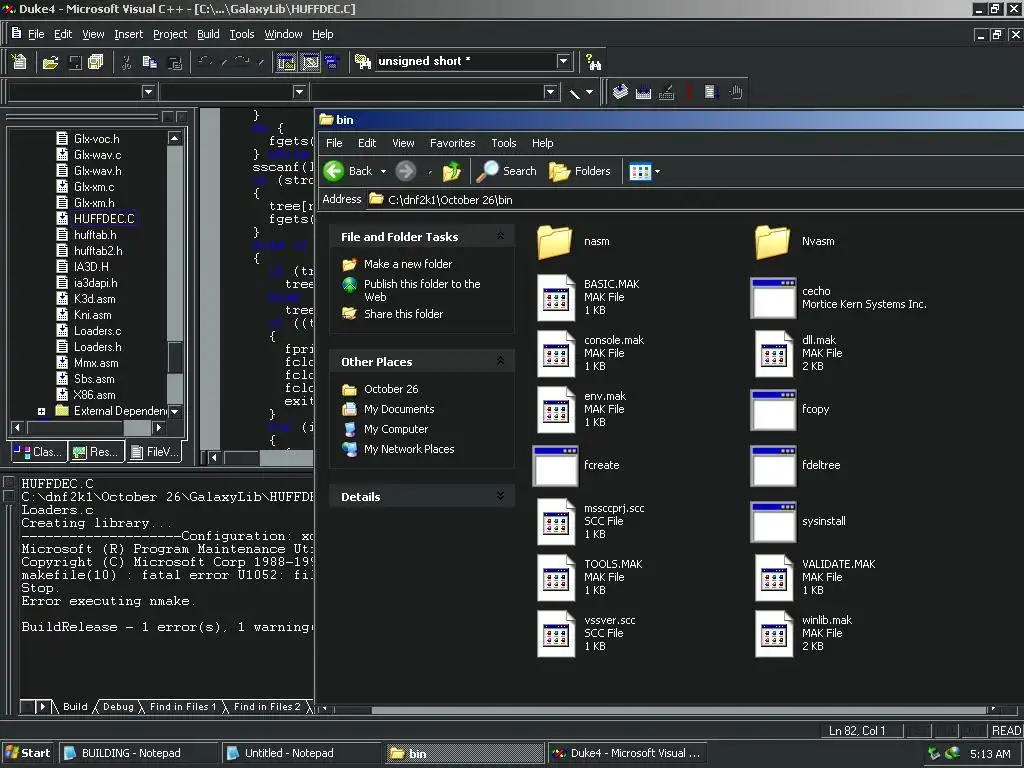
Task: Open My Computer under Other Places
Action: click(x=396, y=429)
